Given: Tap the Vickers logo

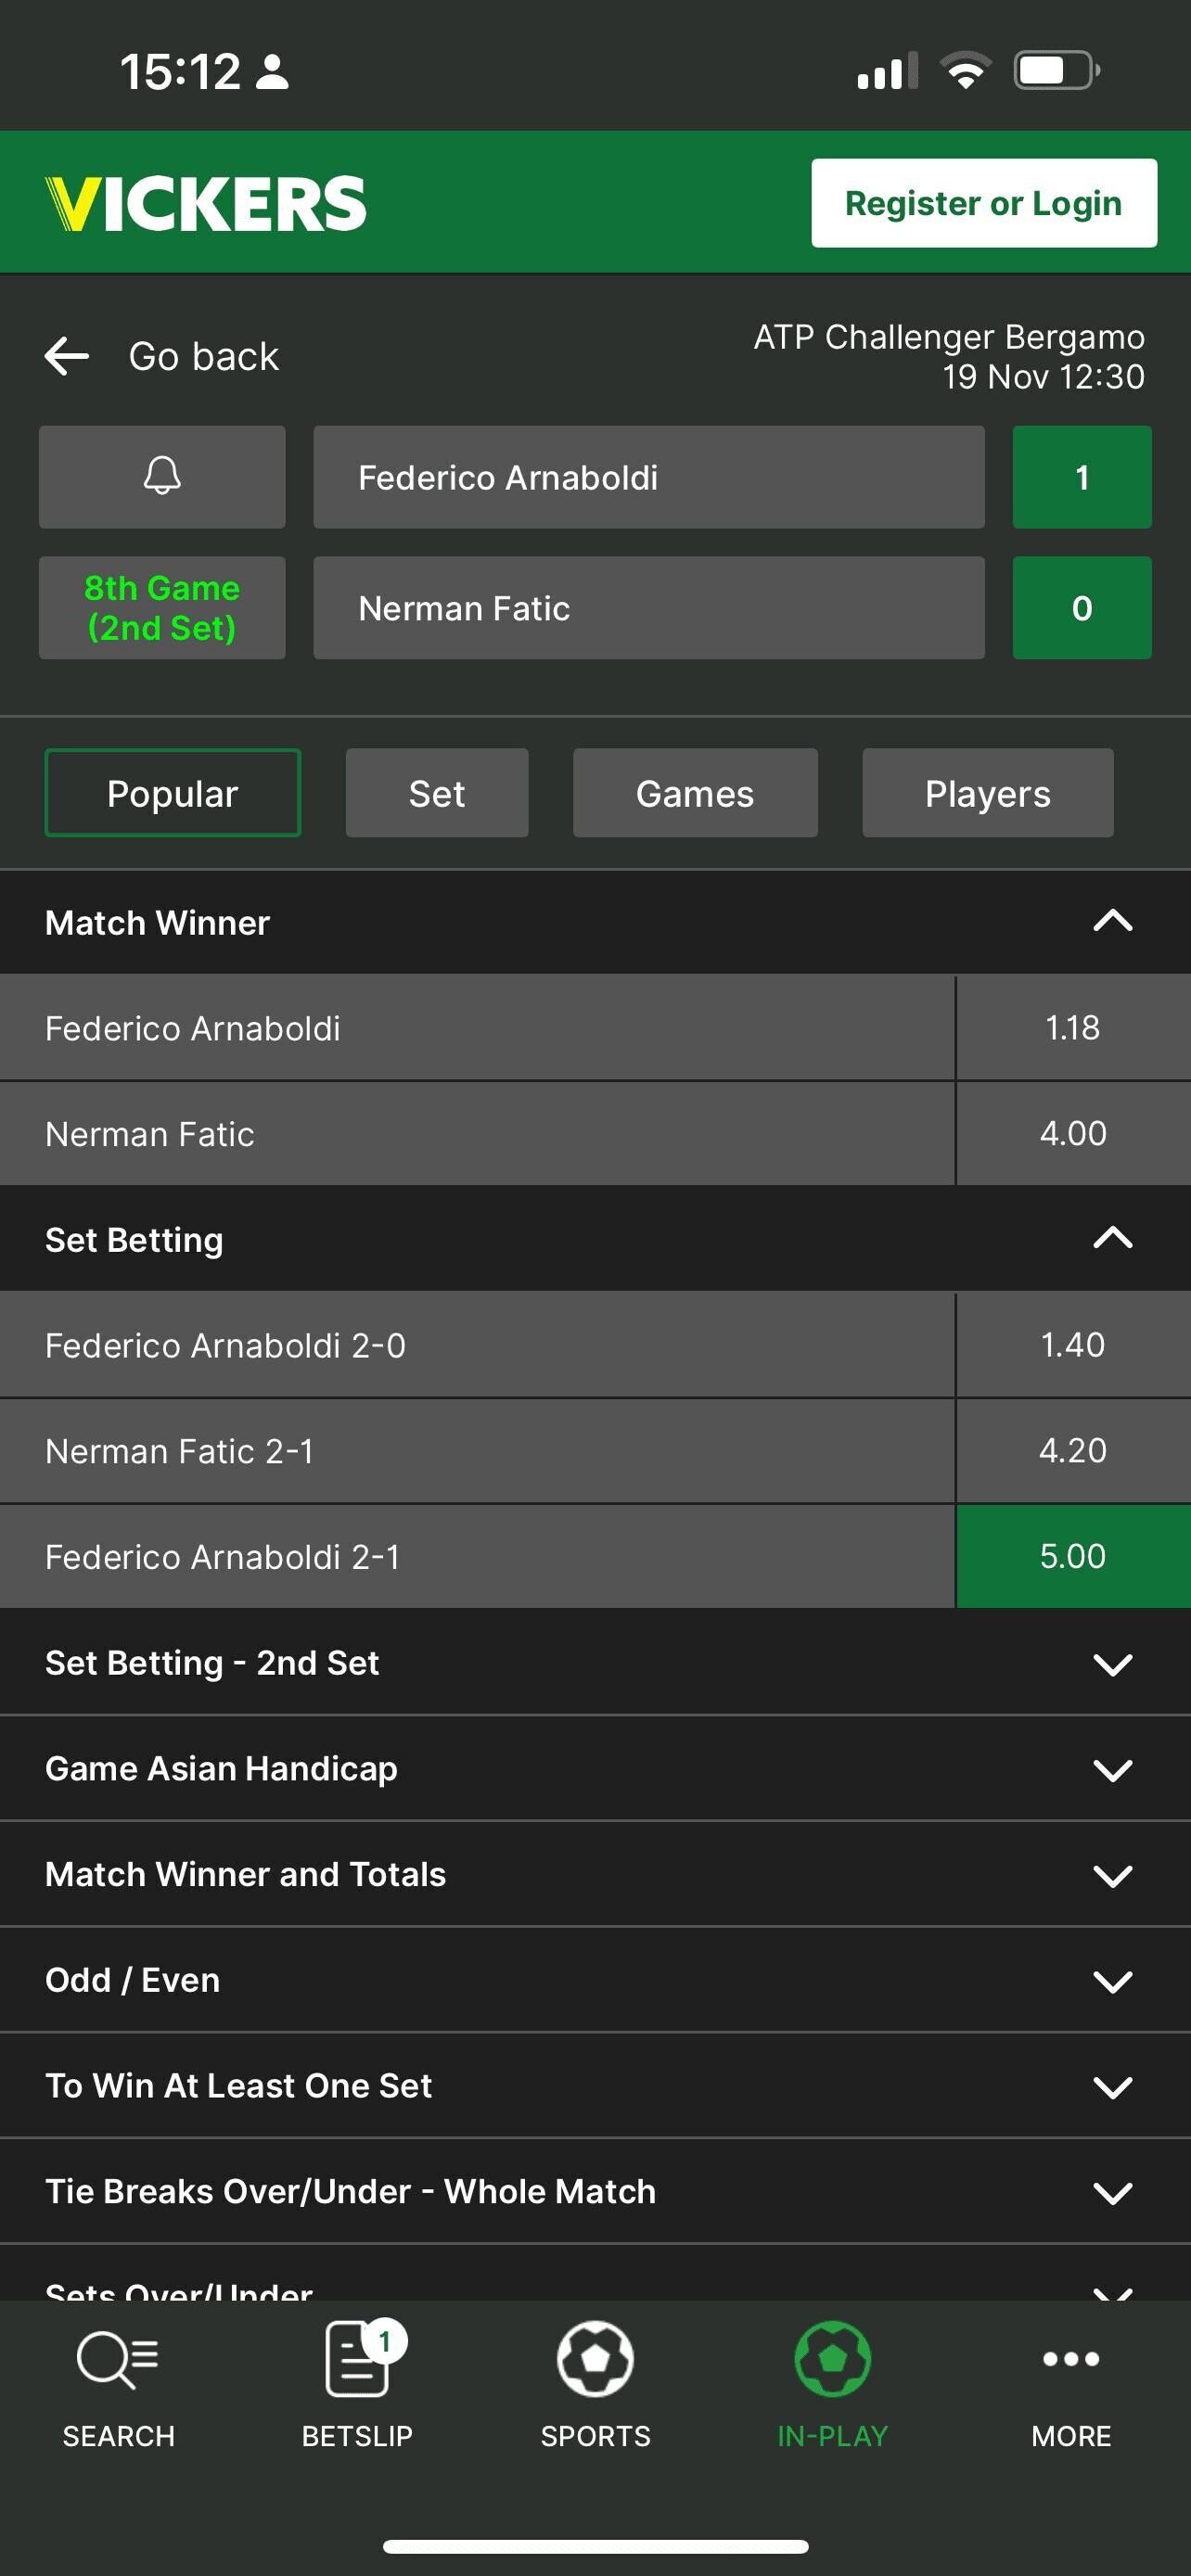Looking at the screenshot, I should point(206,204).
